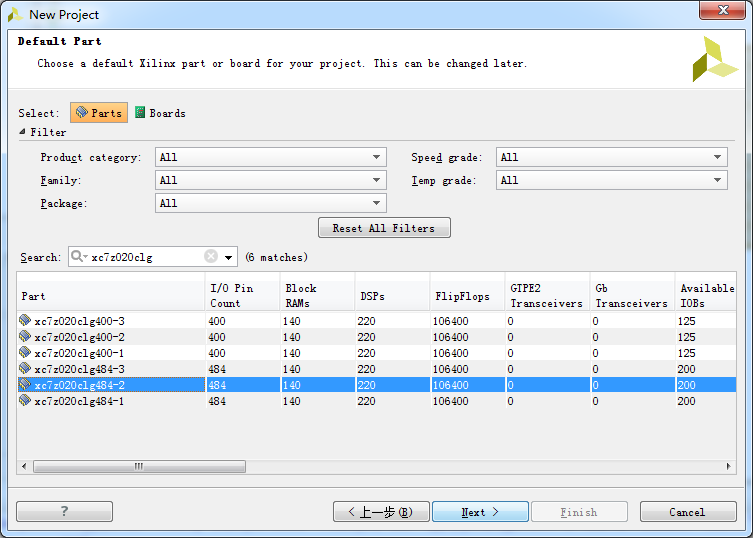Screen dimensions: 753x538
Task: Click I/O pin count 484 in xc7z020clg484-3 row
Action: click(217, 369)
